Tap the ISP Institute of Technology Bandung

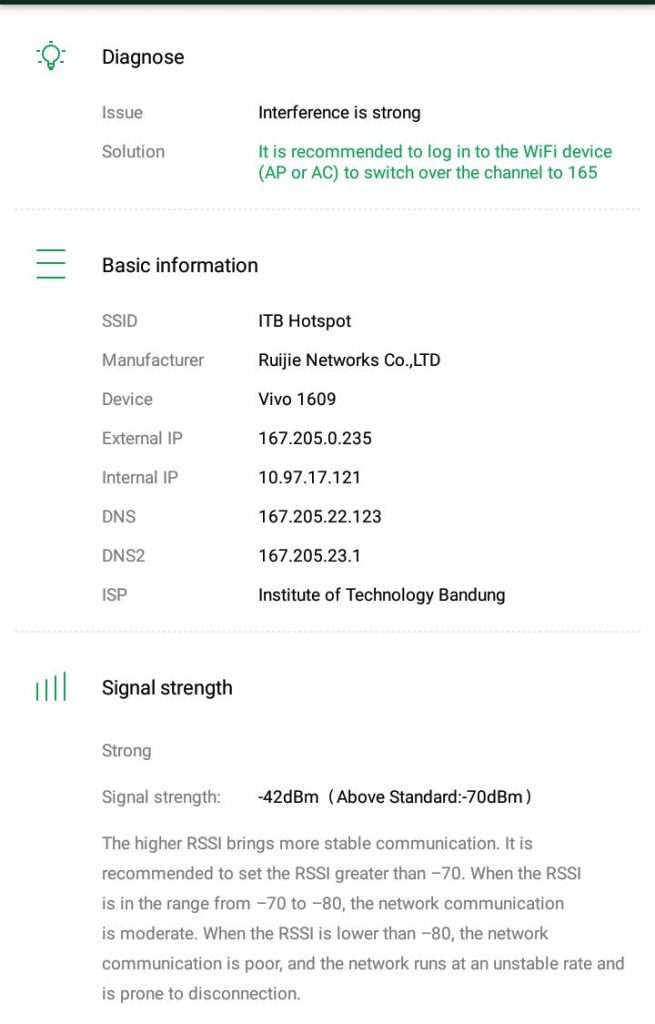coord(381,594)
